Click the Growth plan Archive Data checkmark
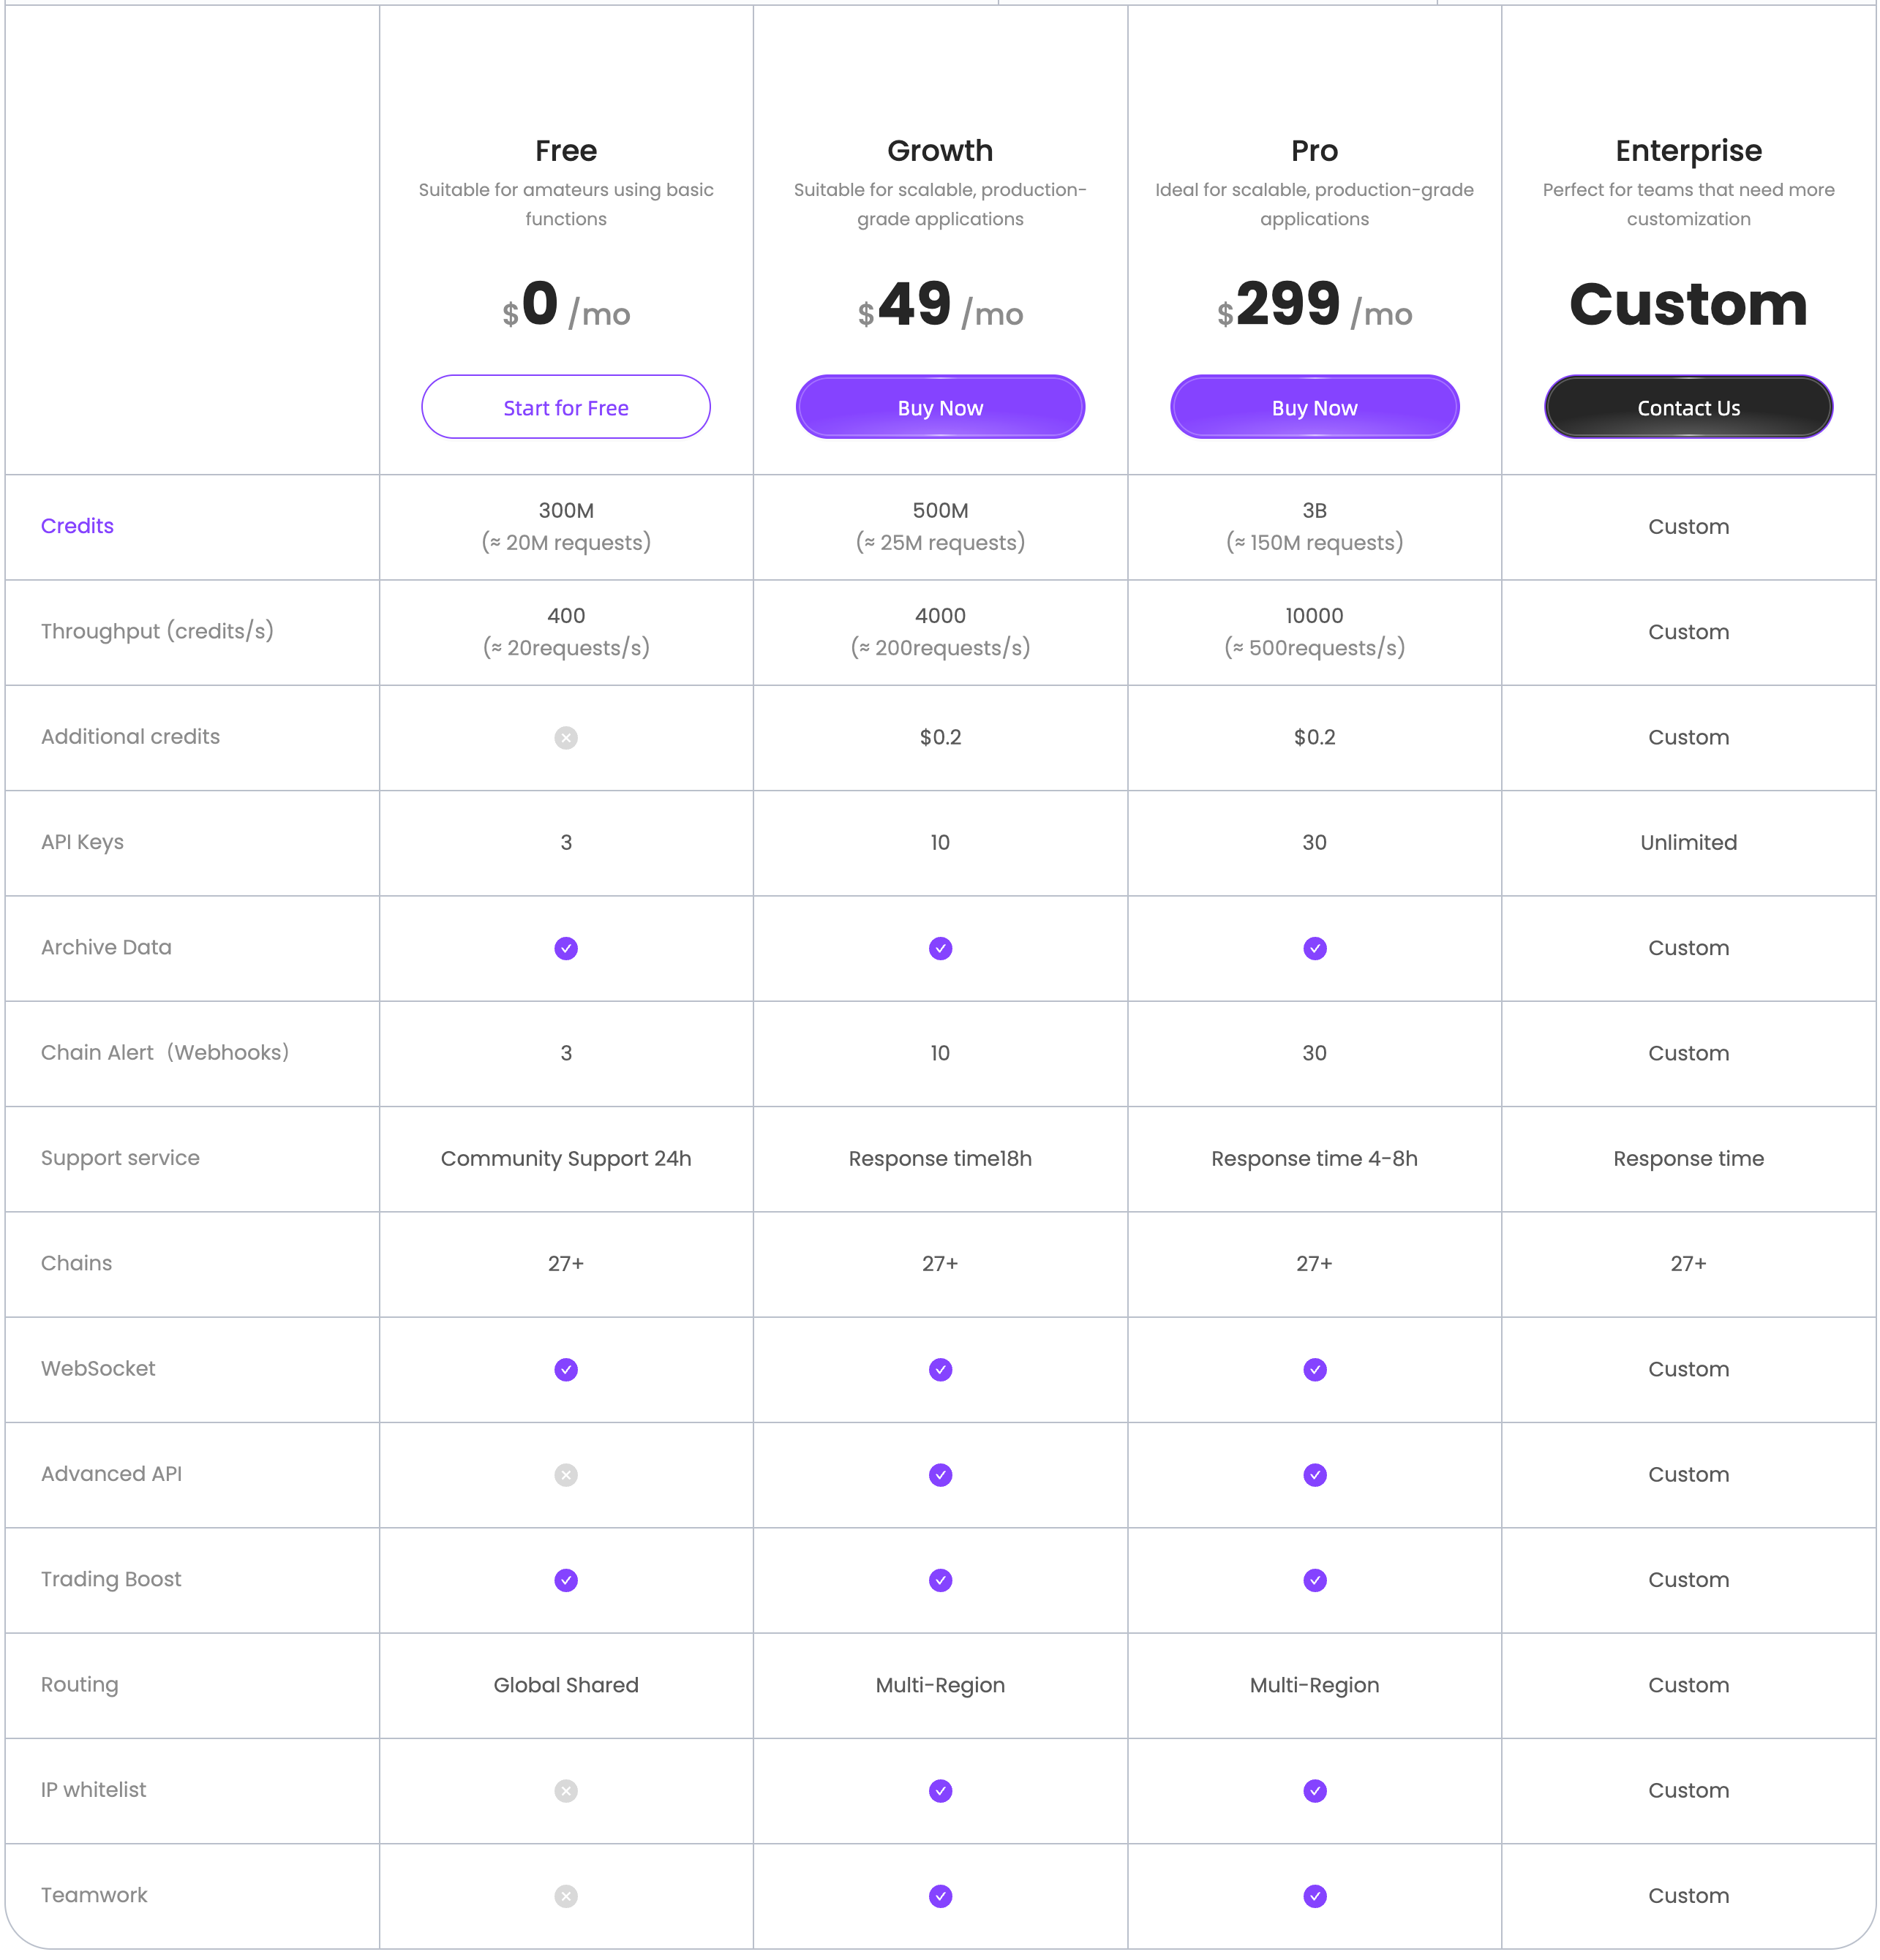The image size is (1880, 1960). pos(940,948)
